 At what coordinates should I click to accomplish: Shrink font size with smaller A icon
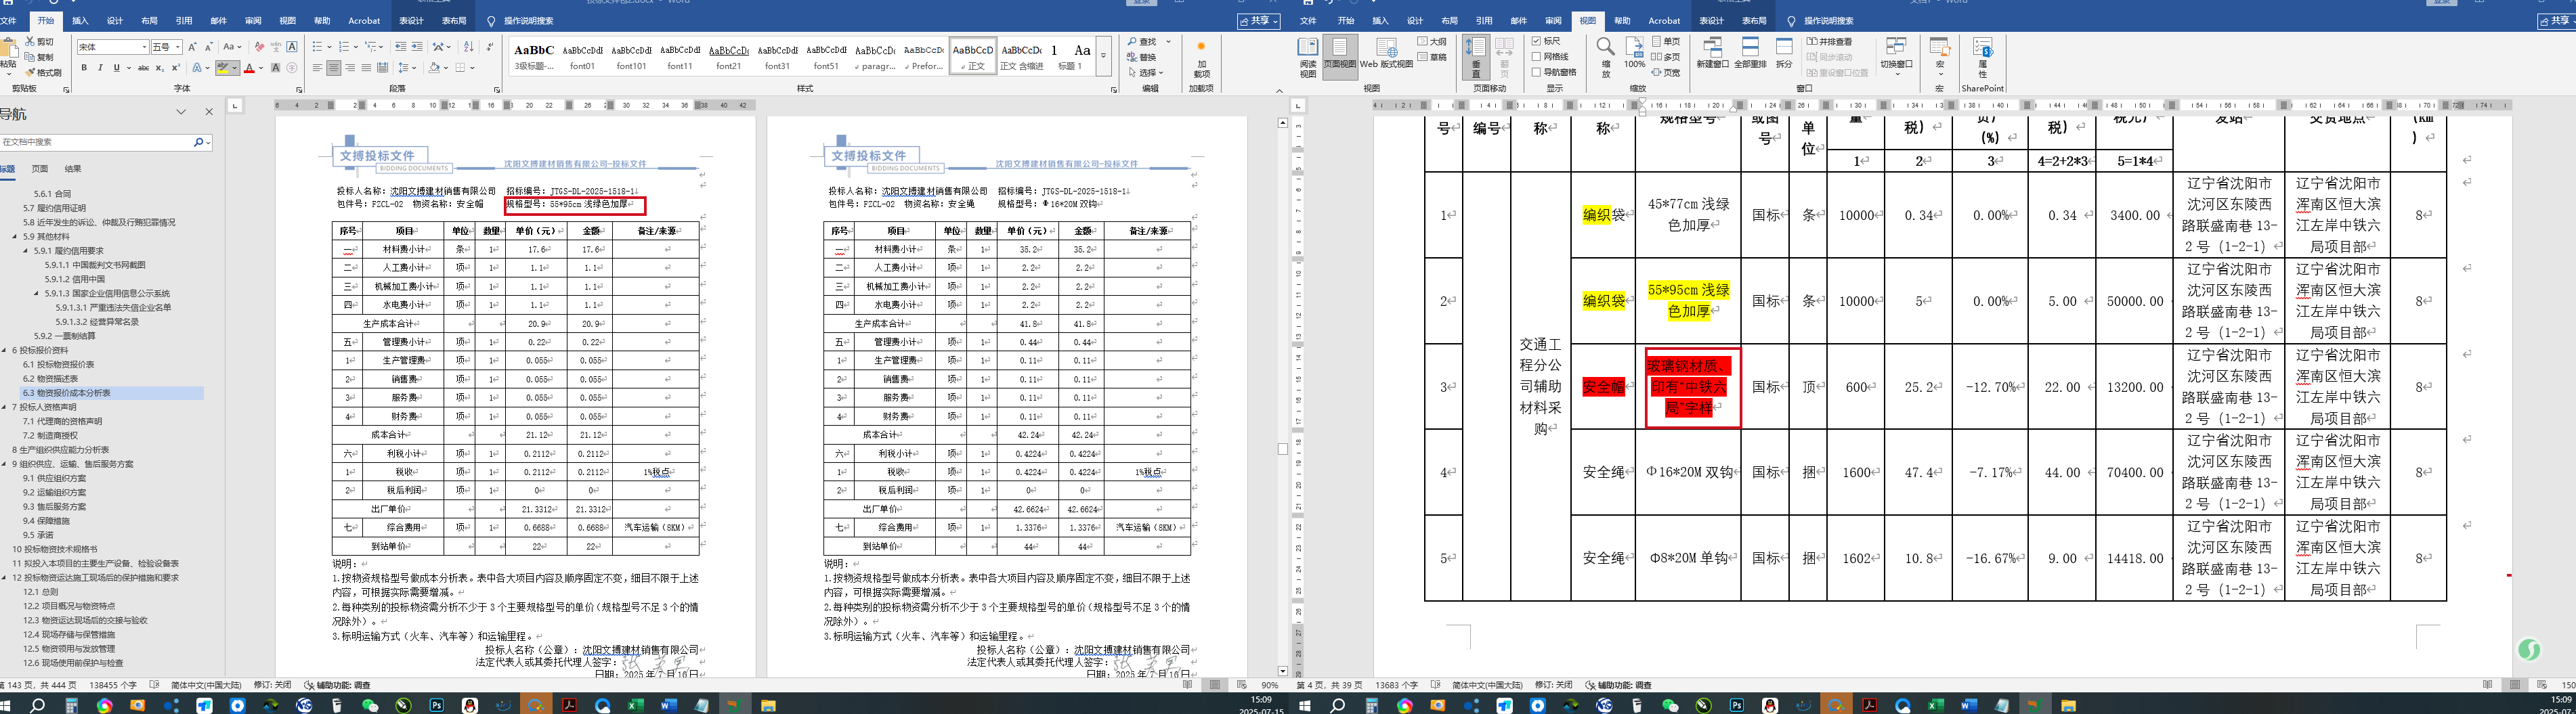coord(209,47)
